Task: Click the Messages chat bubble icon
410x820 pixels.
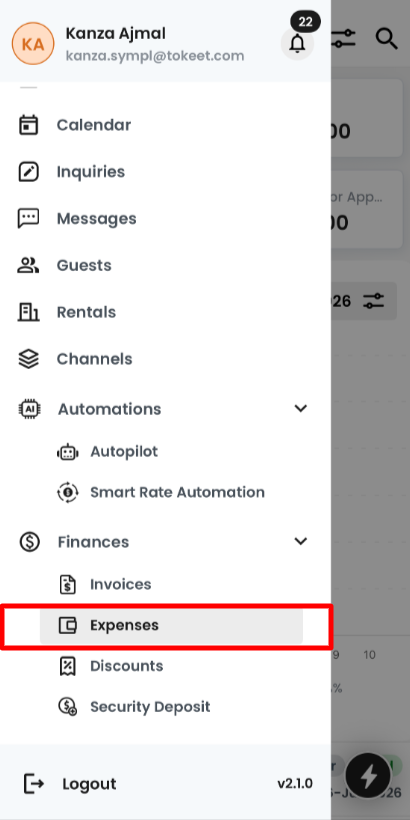Action: coord(28,219)
